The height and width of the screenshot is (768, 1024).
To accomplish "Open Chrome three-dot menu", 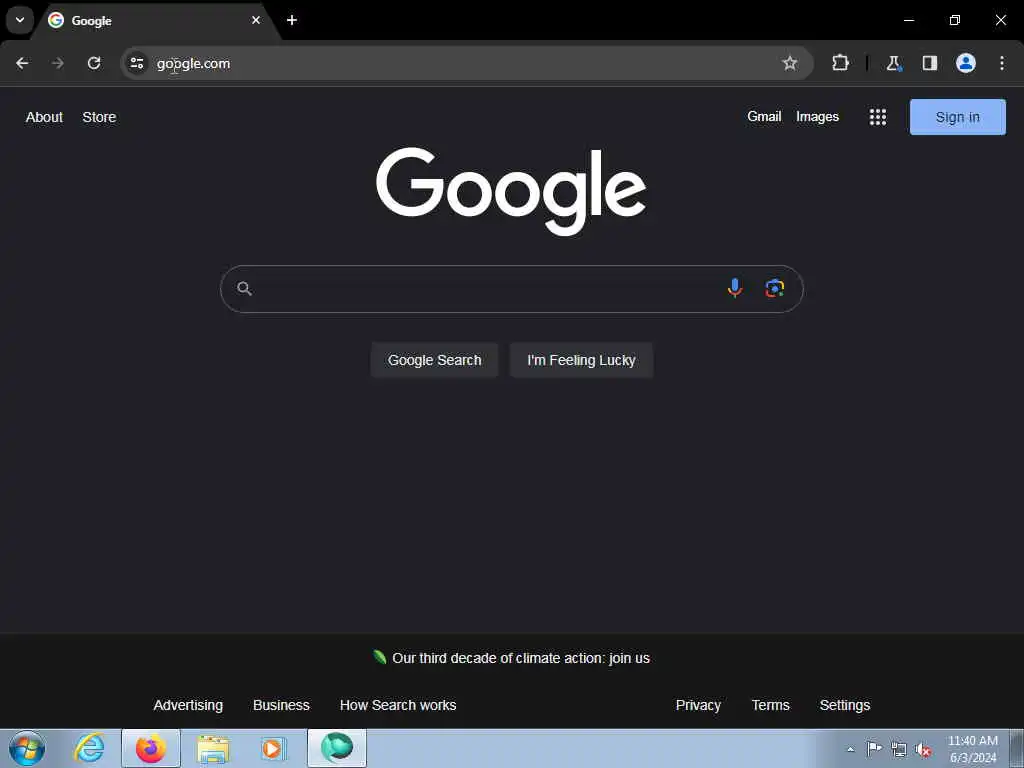I will [1001, 63].
